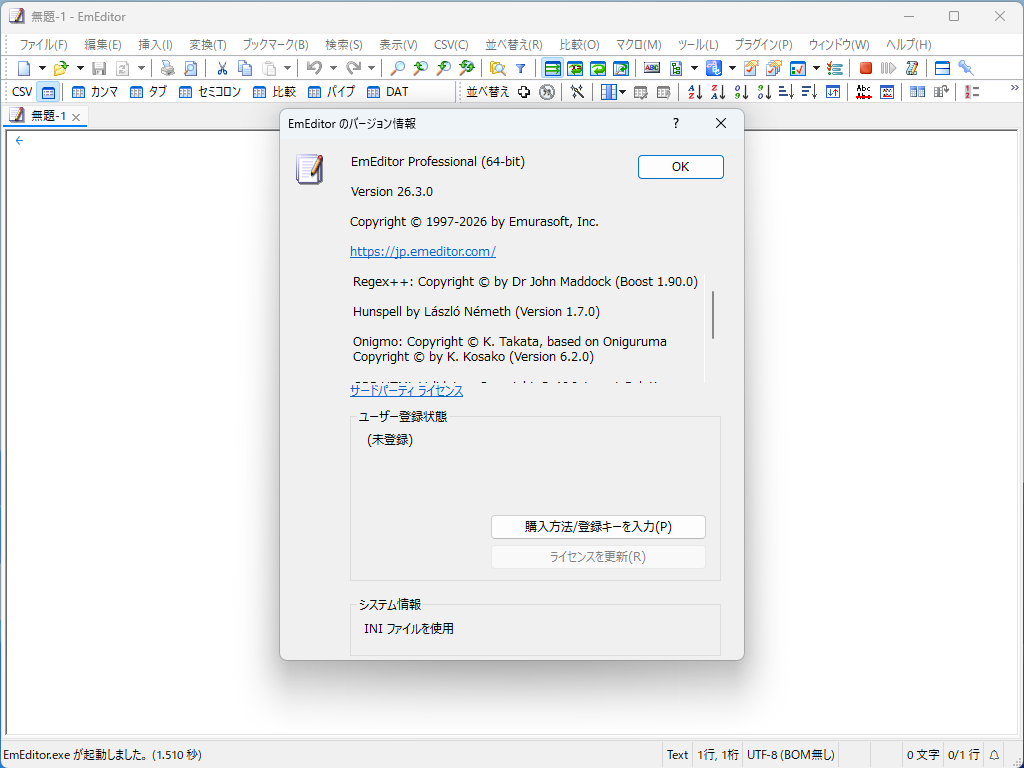Image resolution: width=1024 pixels, height=768 pixels.
Task: Click the 0 文字 character count in status bar
Action: 923,755
